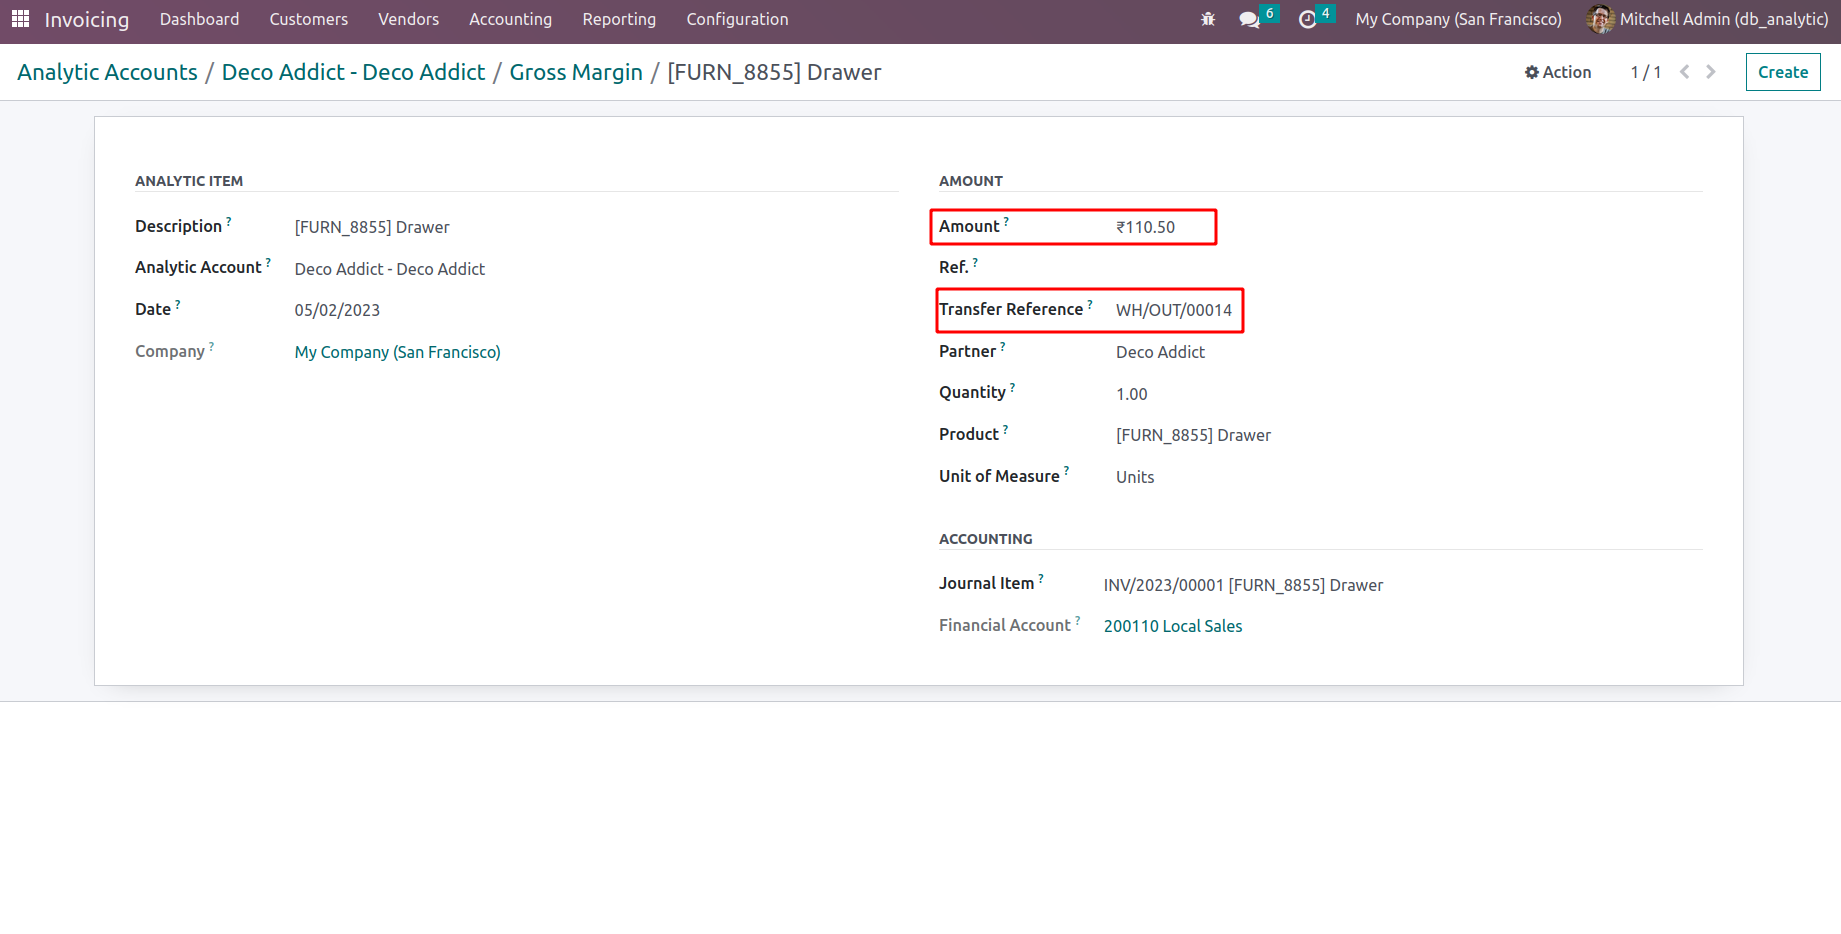This screenshot has height=934, width=1841.
Task: Click Unit of Measure value Units
Action: tap(1135, 477)
